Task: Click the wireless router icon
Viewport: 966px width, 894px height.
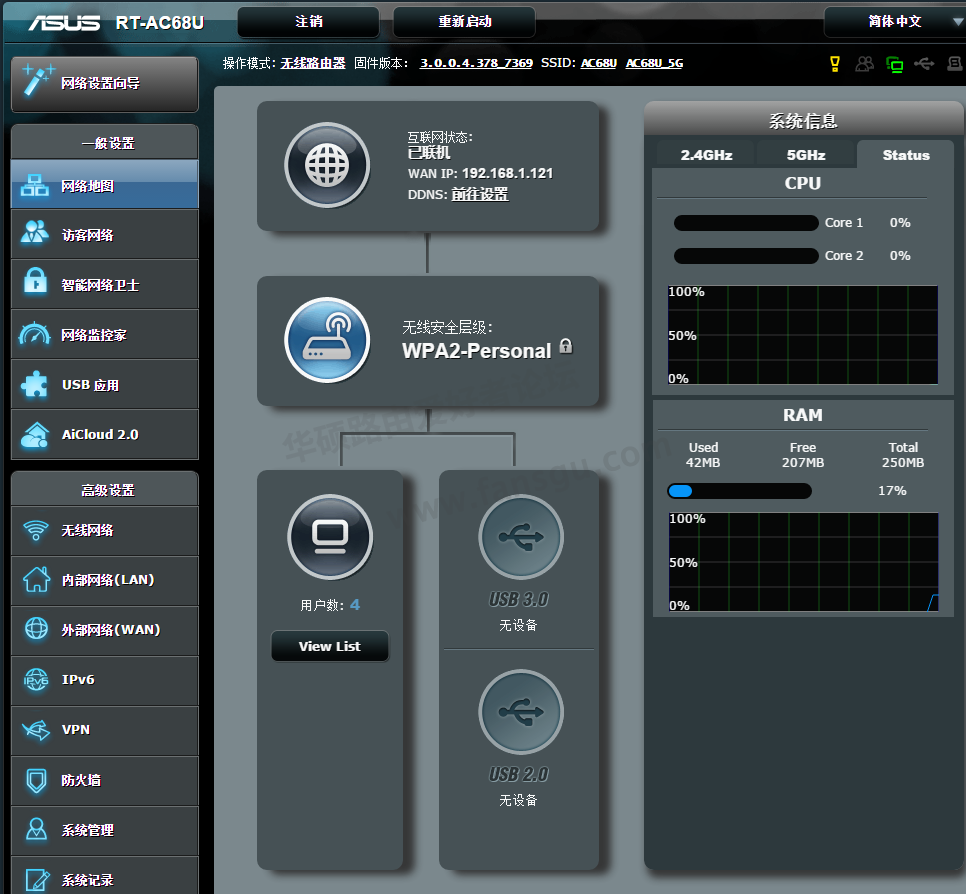Action: pos(327,340)
